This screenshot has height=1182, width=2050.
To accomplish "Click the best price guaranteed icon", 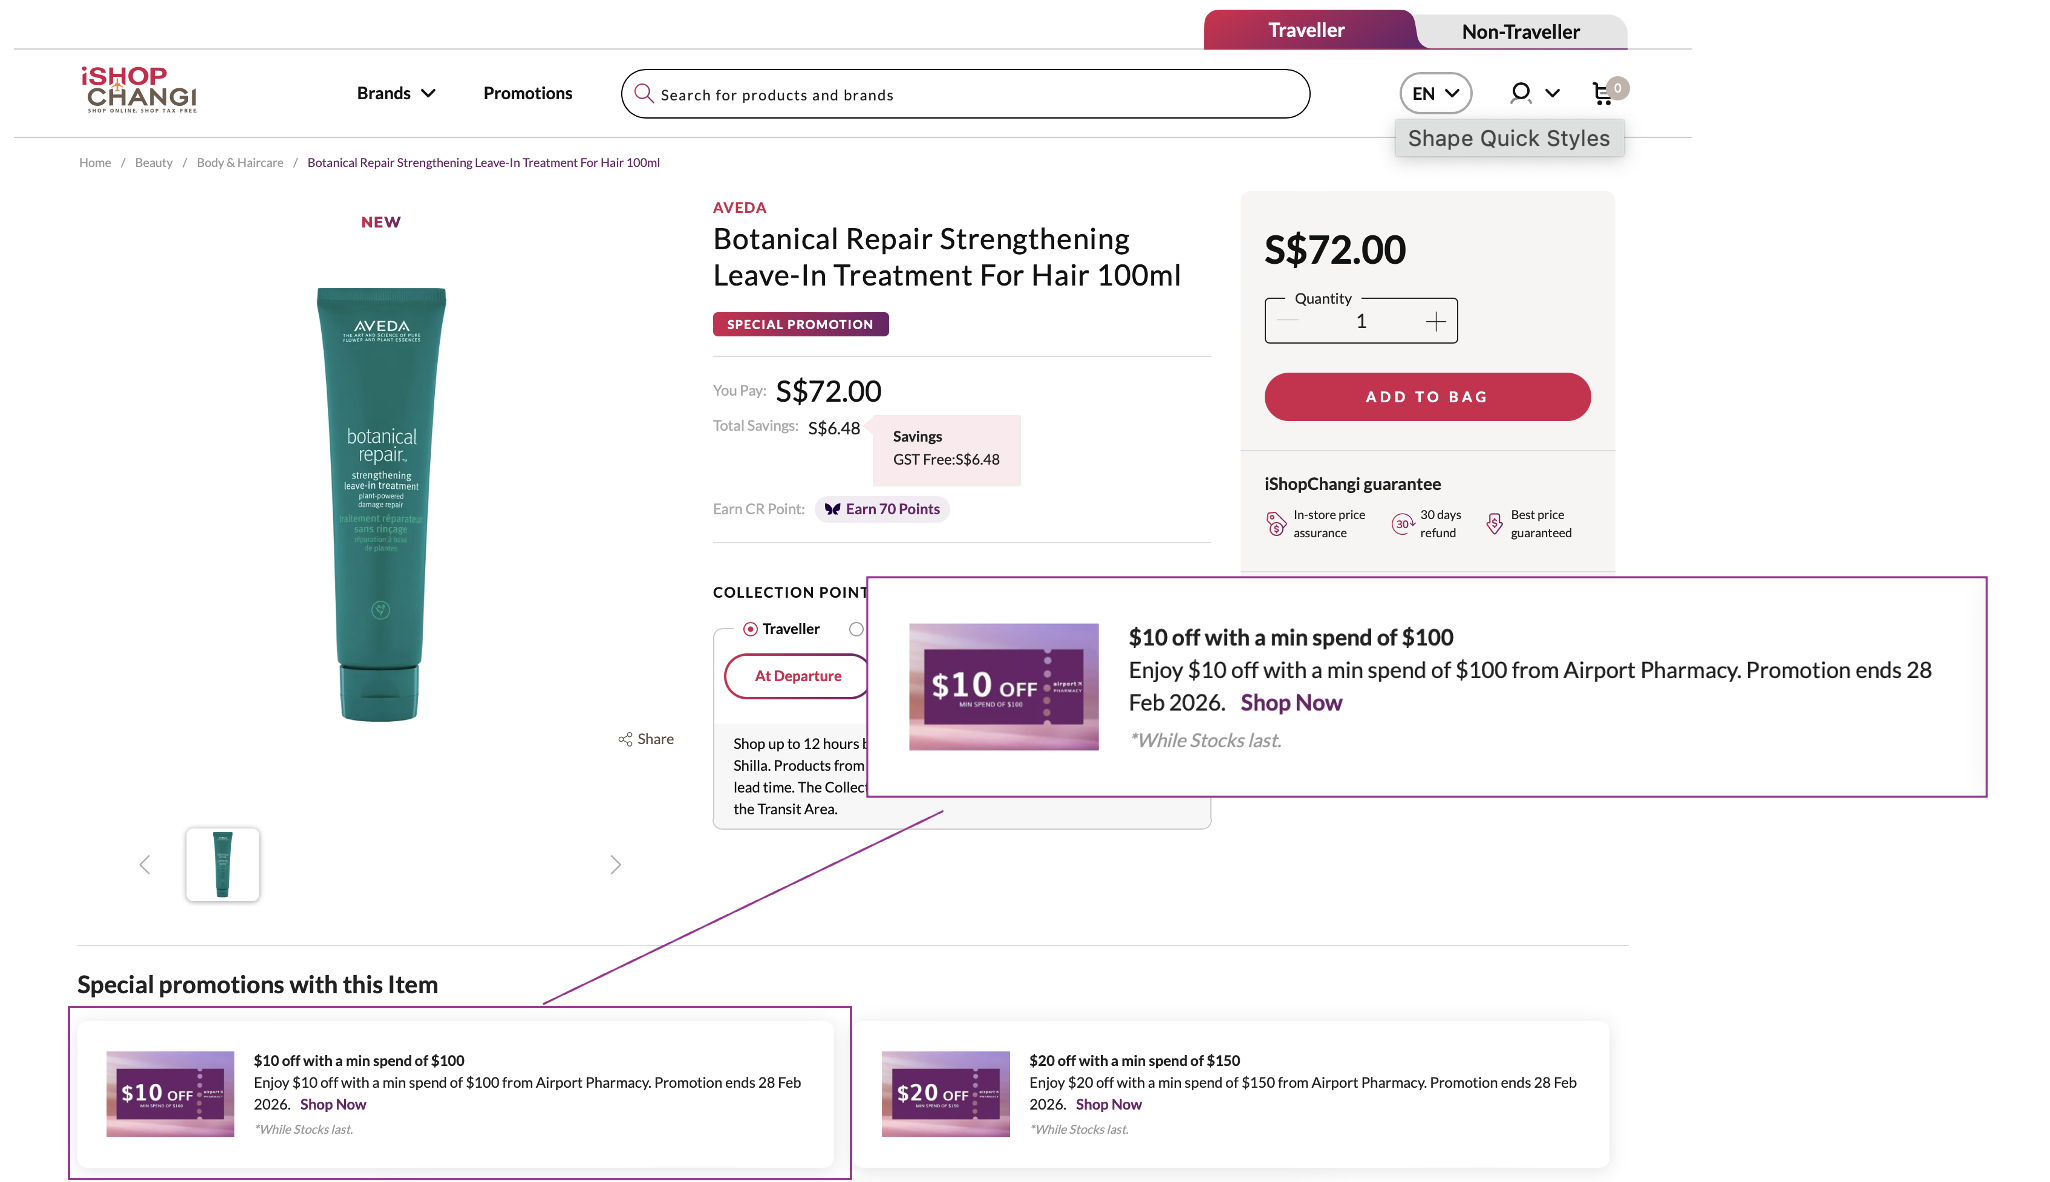I will [x=1494, y=524].
